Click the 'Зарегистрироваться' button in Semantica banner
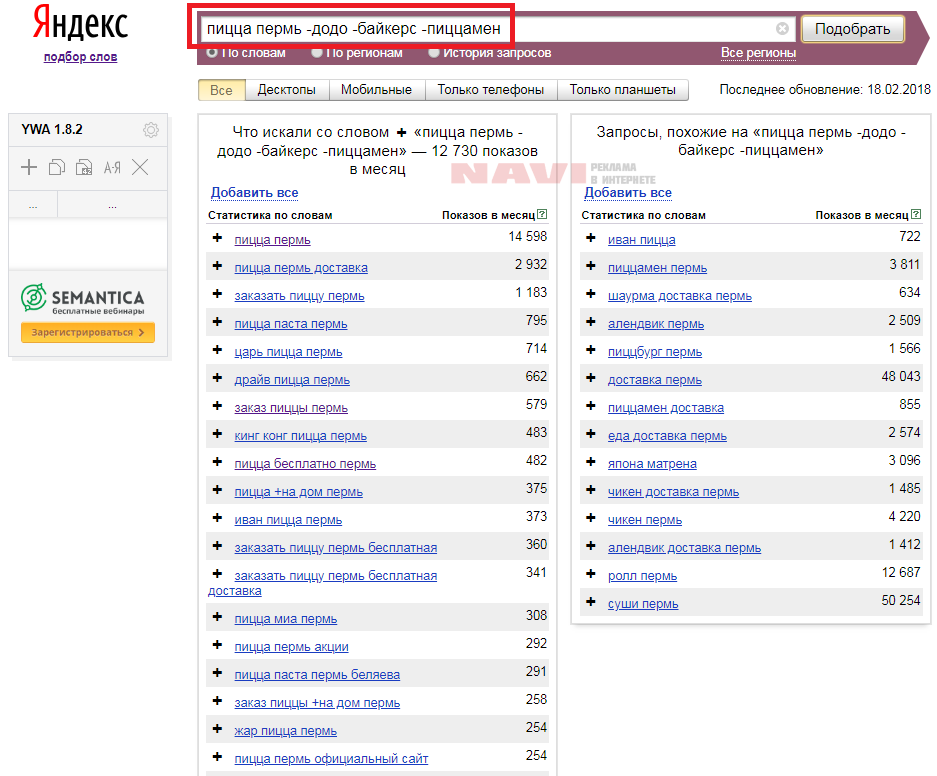 click(x=88, y=332)
